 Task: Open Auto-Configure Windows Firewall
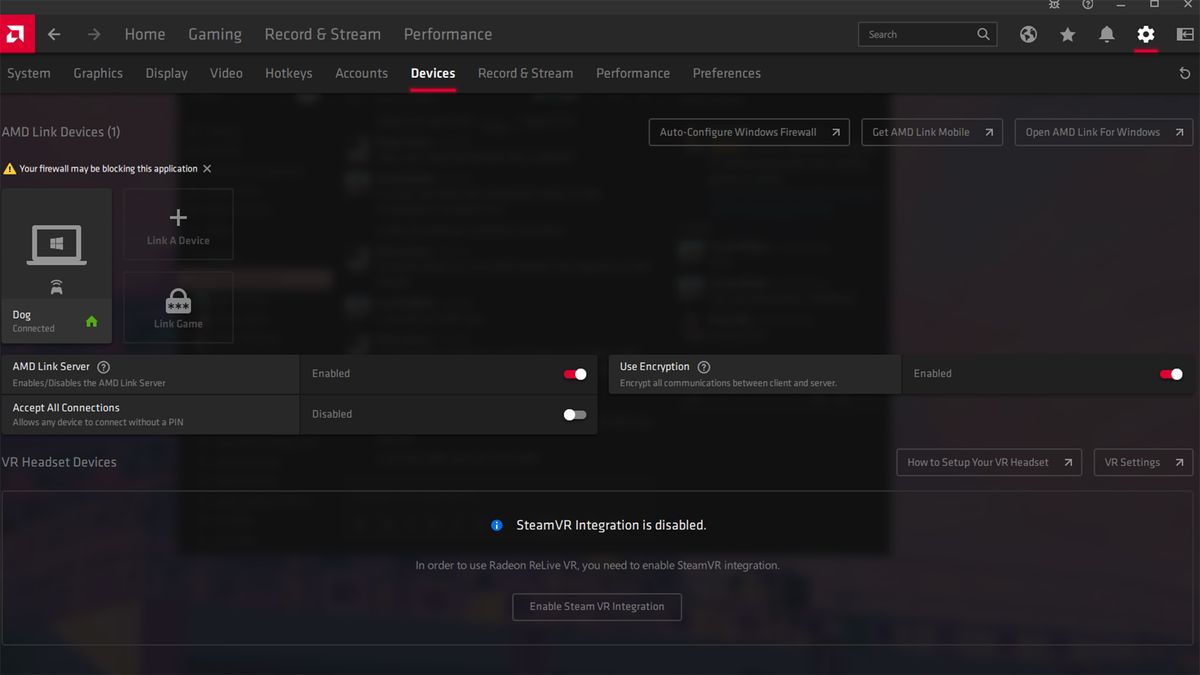click(749, 131)
